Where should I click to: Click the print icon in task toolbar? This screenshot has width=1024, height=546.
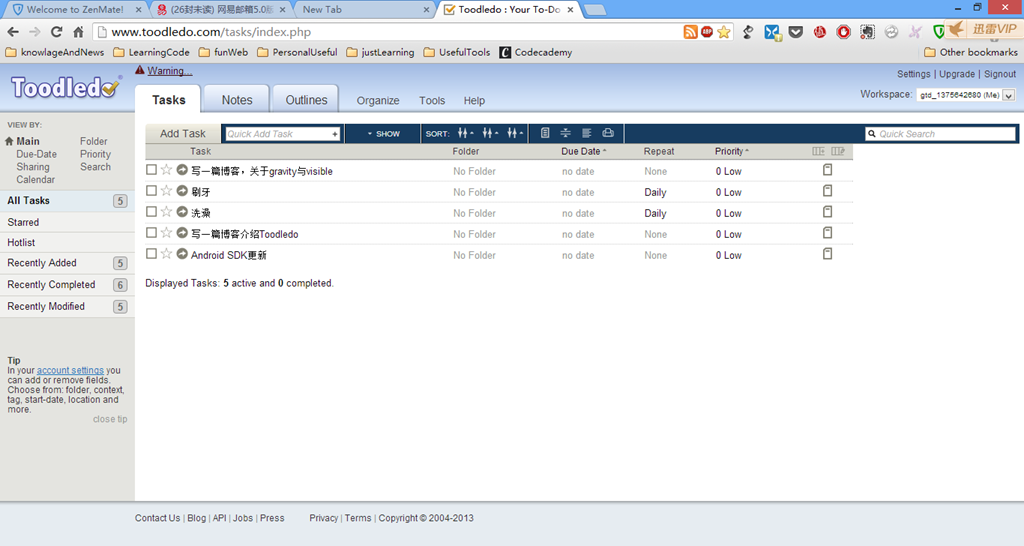click(x=608, y=133)
